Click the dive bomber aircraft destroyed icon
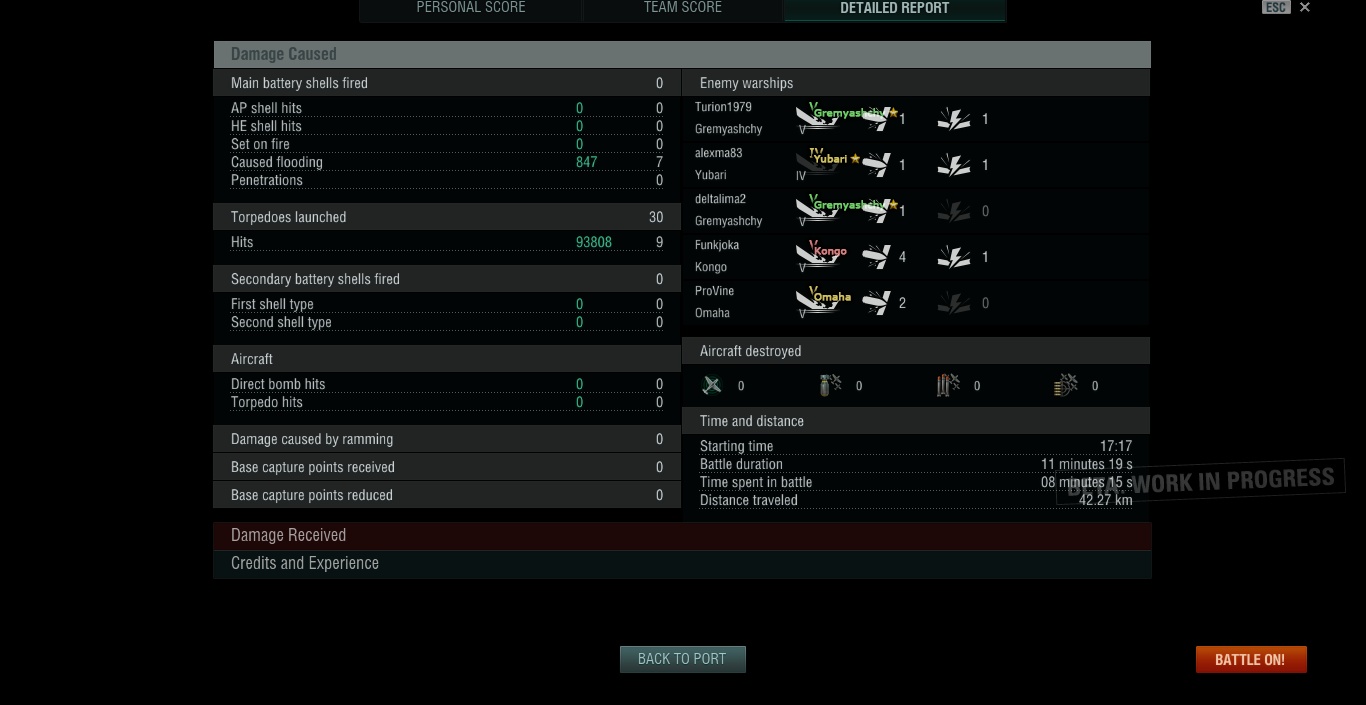Screen dimensions: 1366x705 point(830,385)
